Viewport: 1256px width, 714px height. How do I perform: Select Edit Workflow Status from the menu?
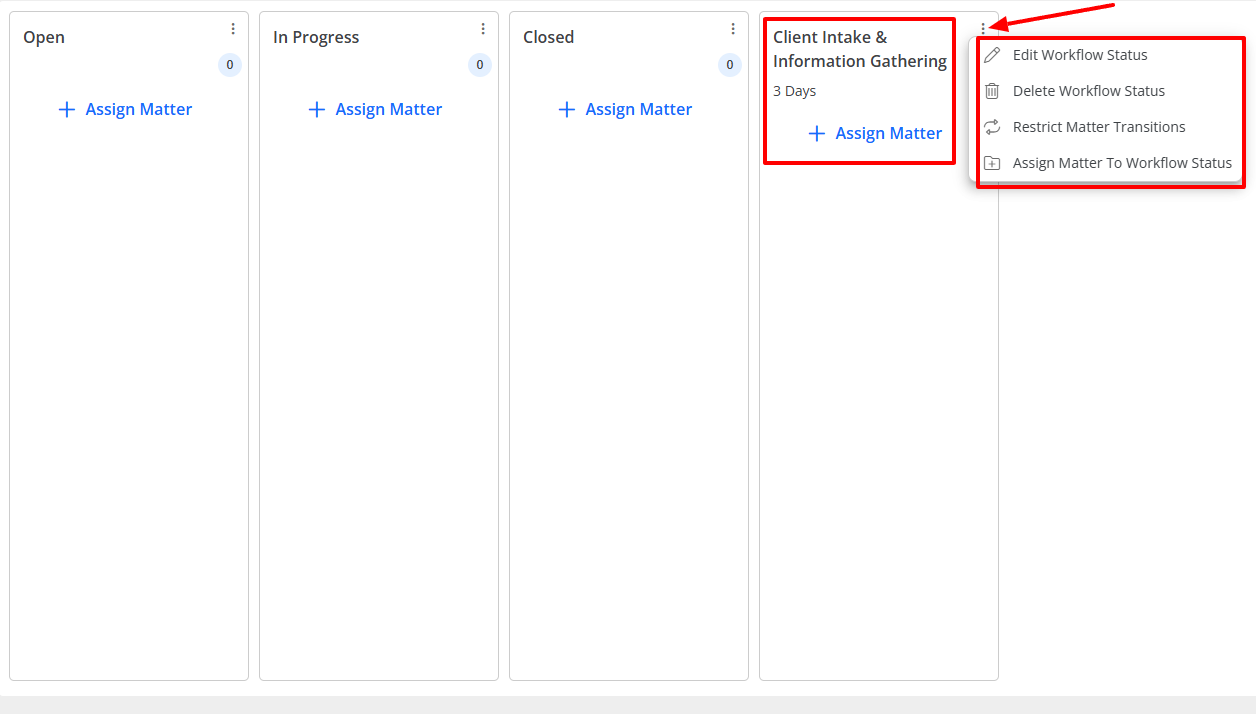point(1080,54)
